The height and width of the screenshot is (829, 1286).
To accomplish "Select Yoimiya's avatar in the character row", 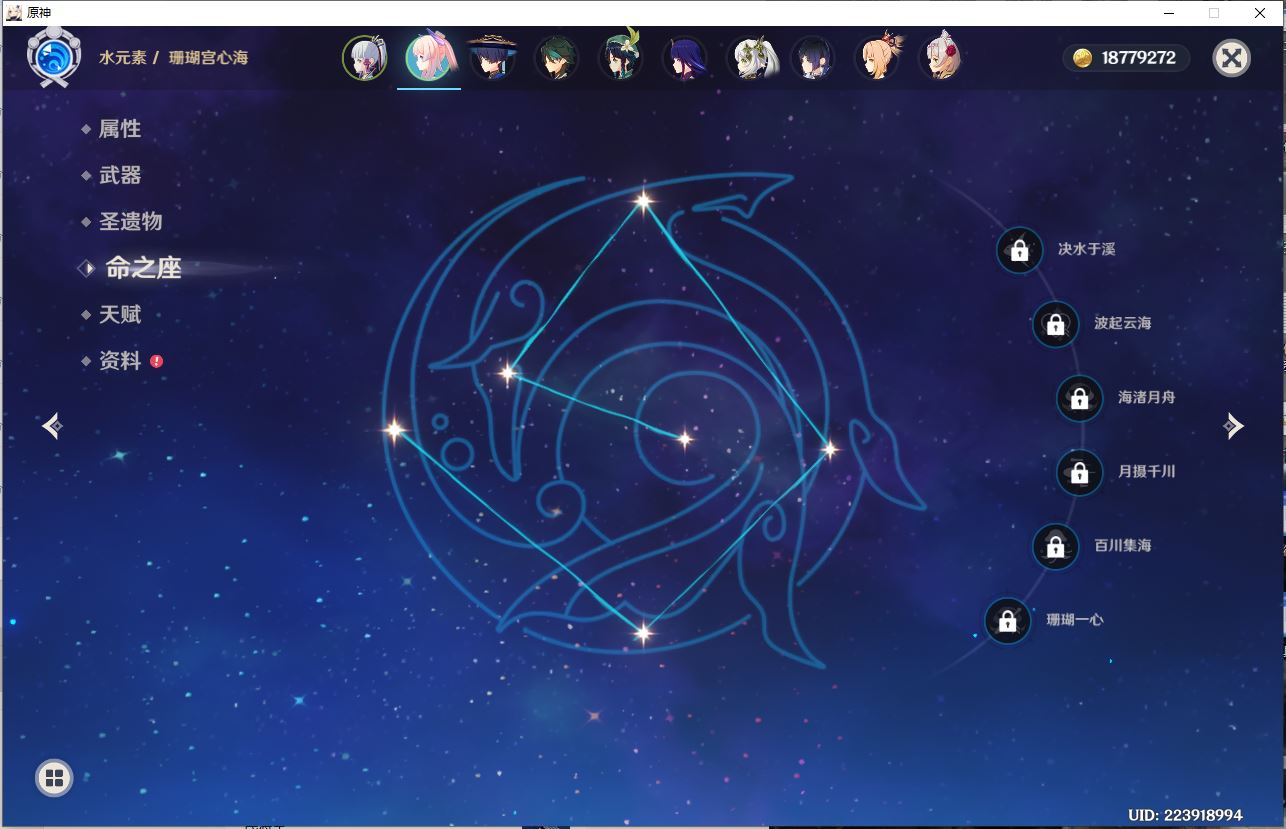I will (x=877, y=58).
